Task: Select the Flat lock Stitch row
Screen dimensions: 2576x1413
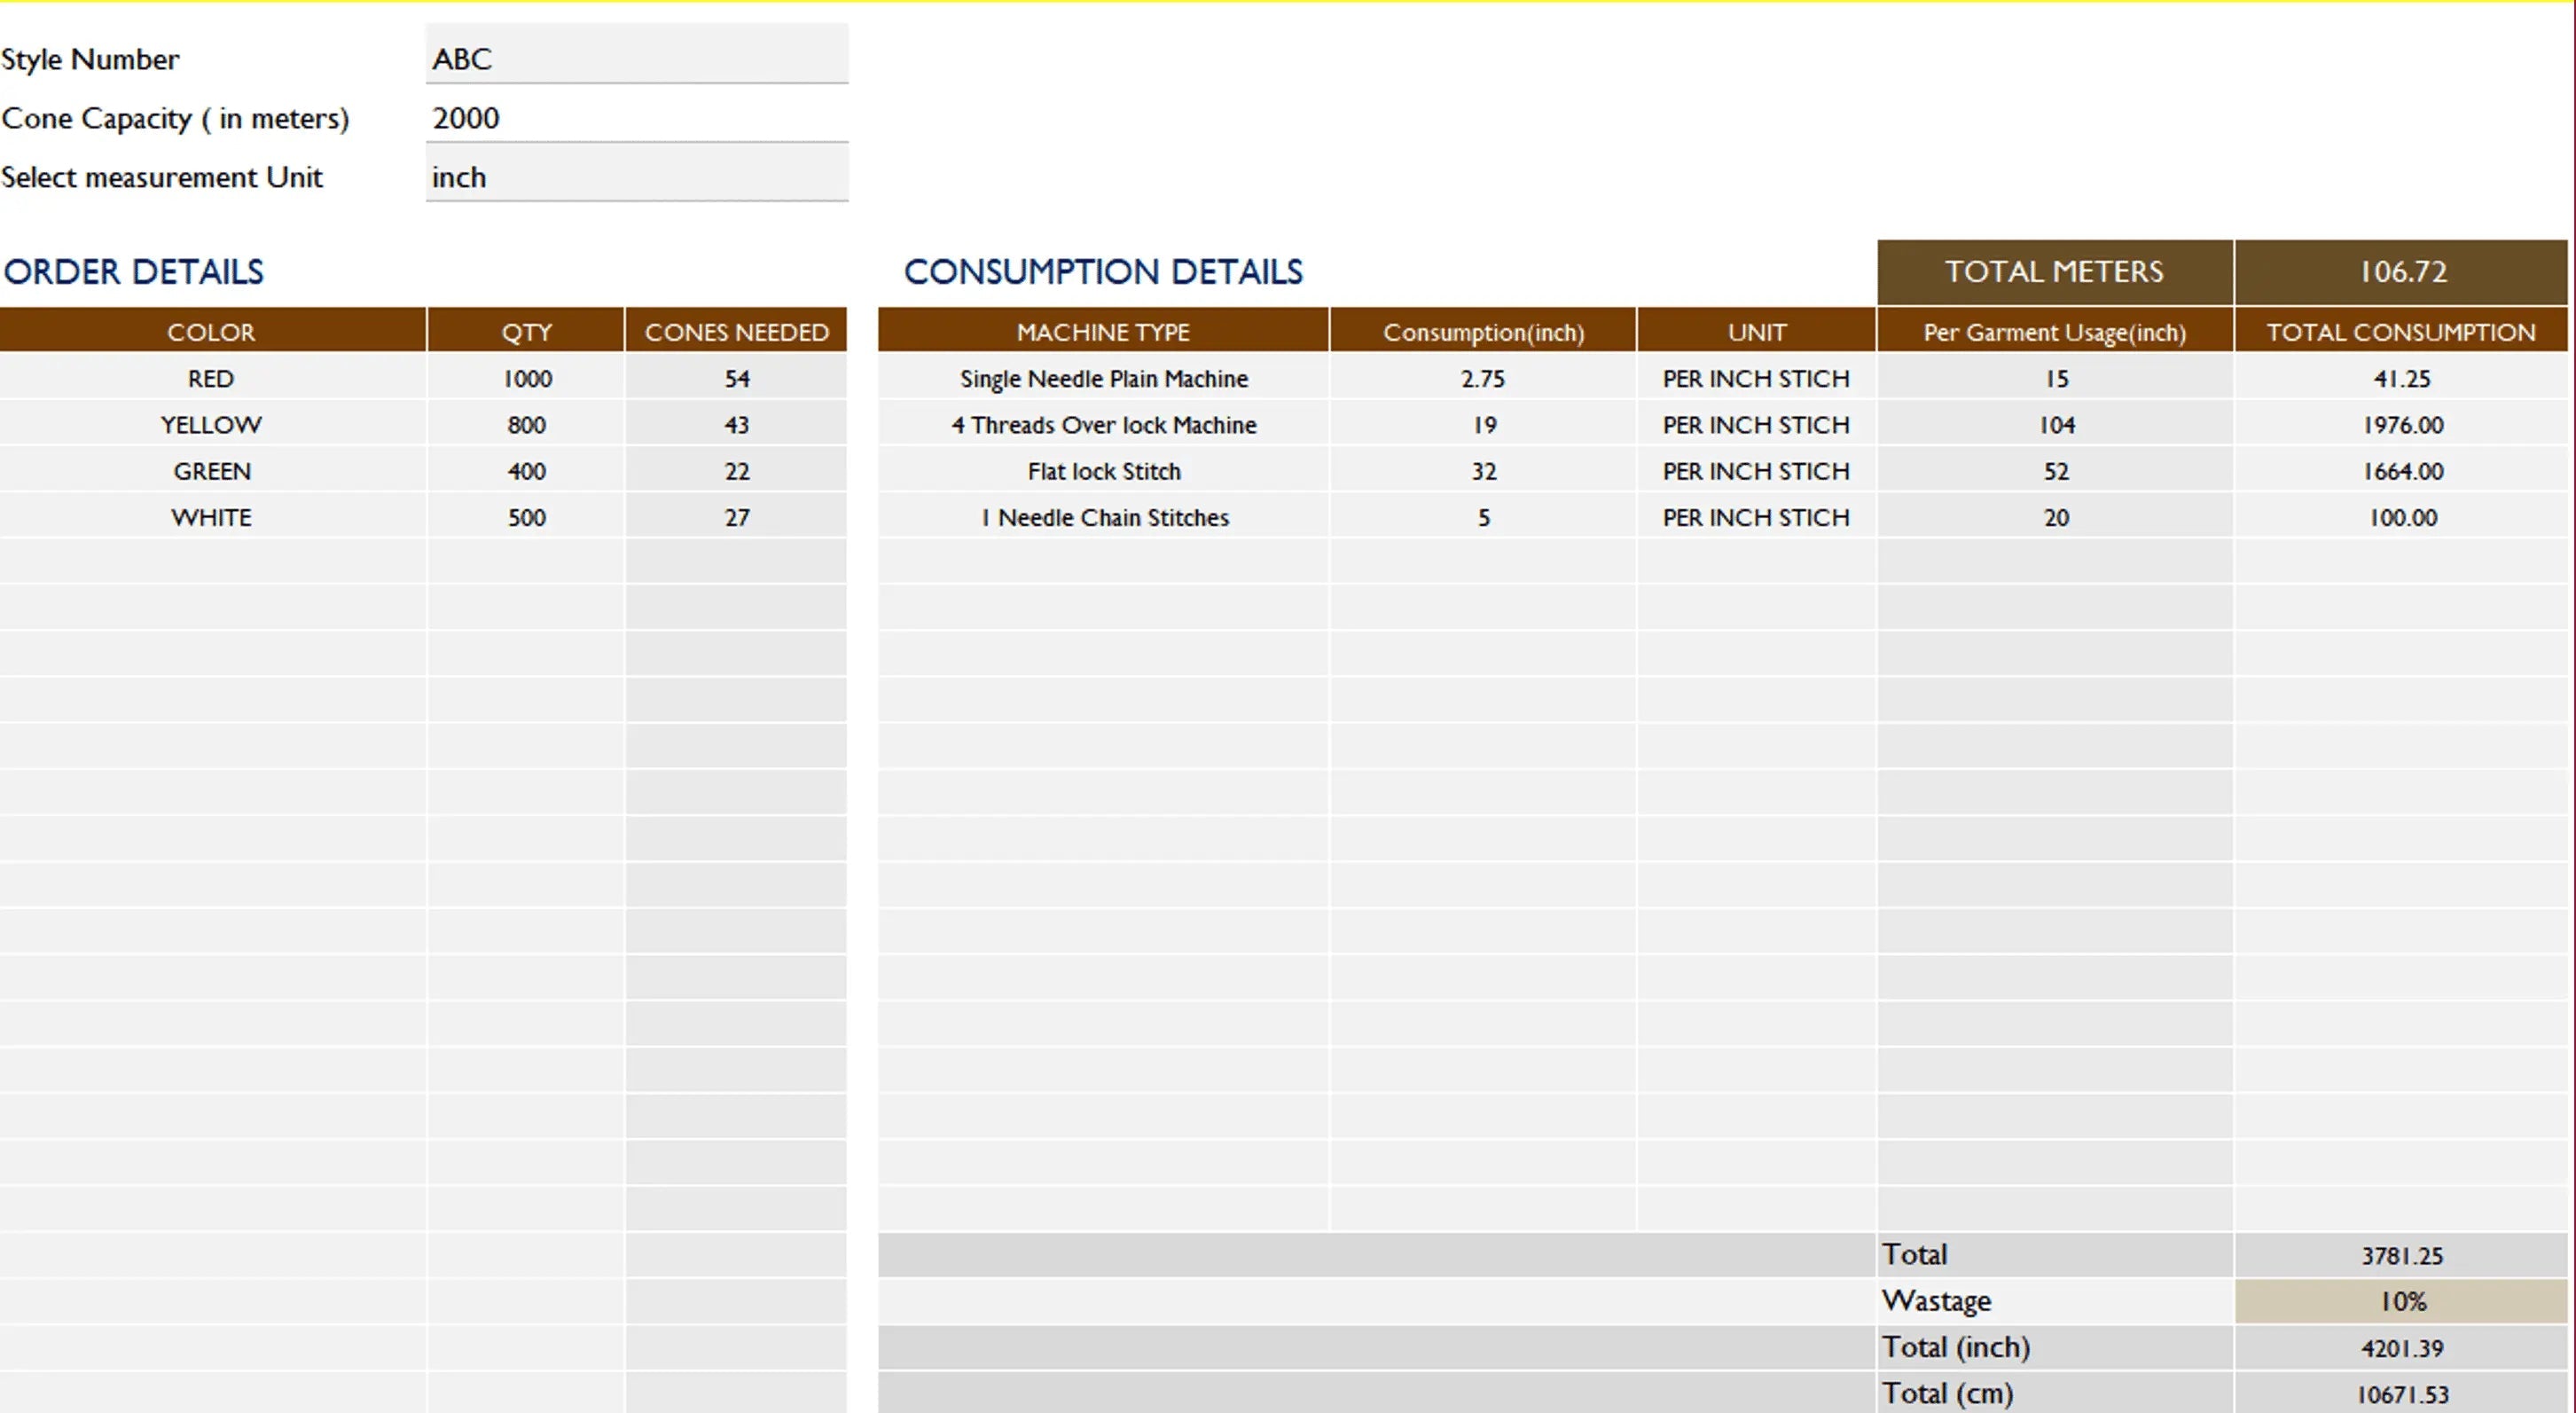Action: pyautogui.click(x=1102, y=470)
